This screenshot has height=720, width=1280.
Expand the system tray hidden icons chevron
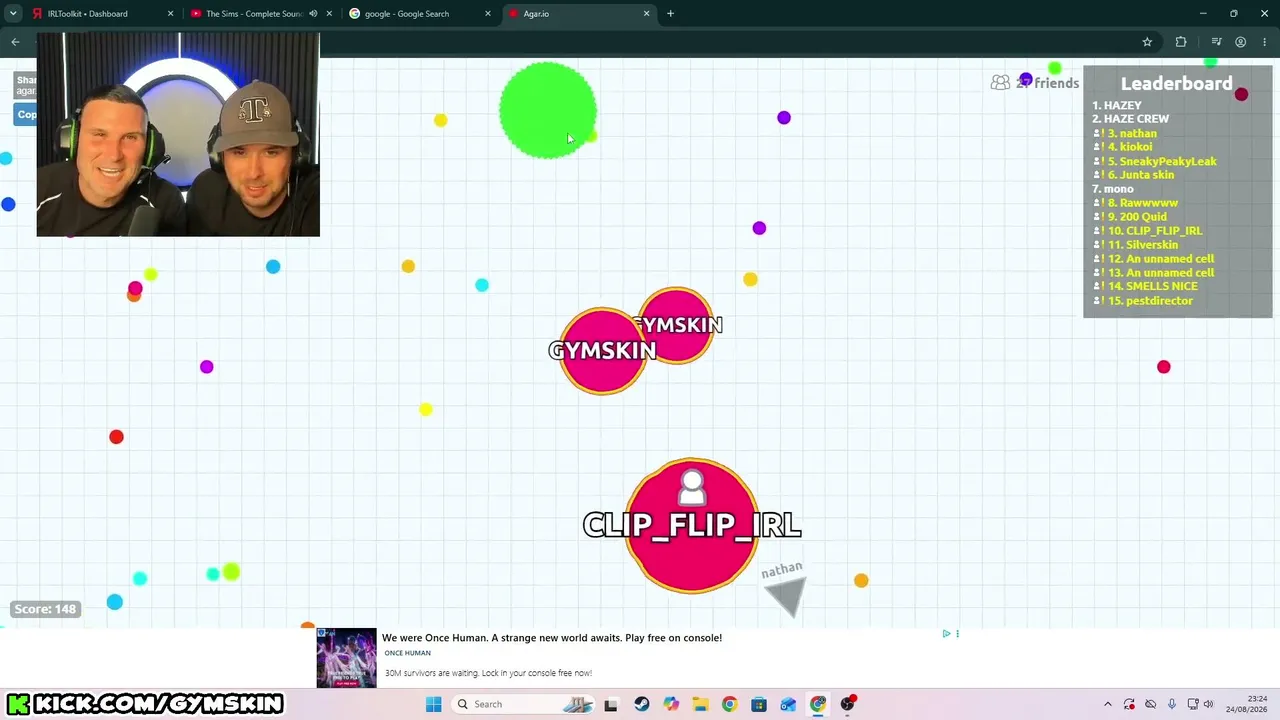pos(1107,704)
